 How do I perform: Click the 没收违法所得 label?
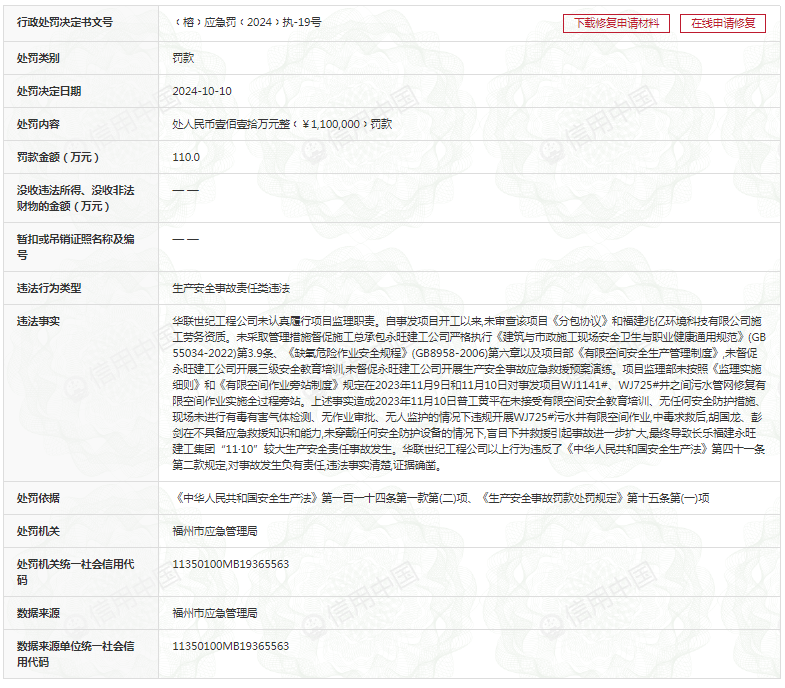coord(76,198)
